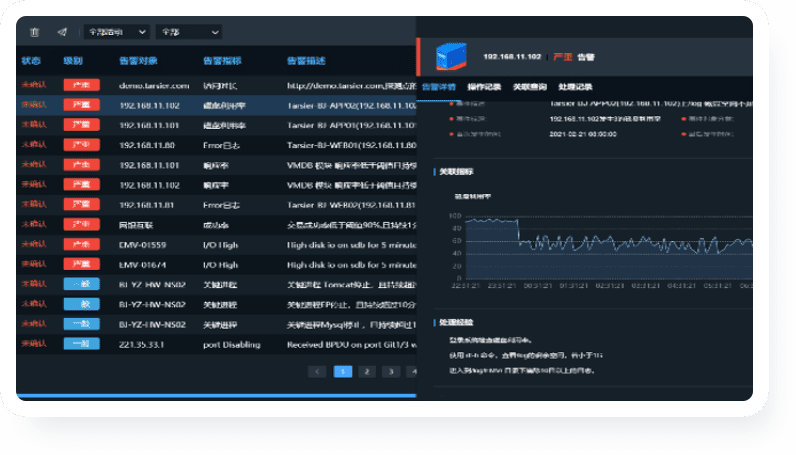Switch to the 处理记录 tab
The height and width of the screenshot is (455, 796).
575,87
